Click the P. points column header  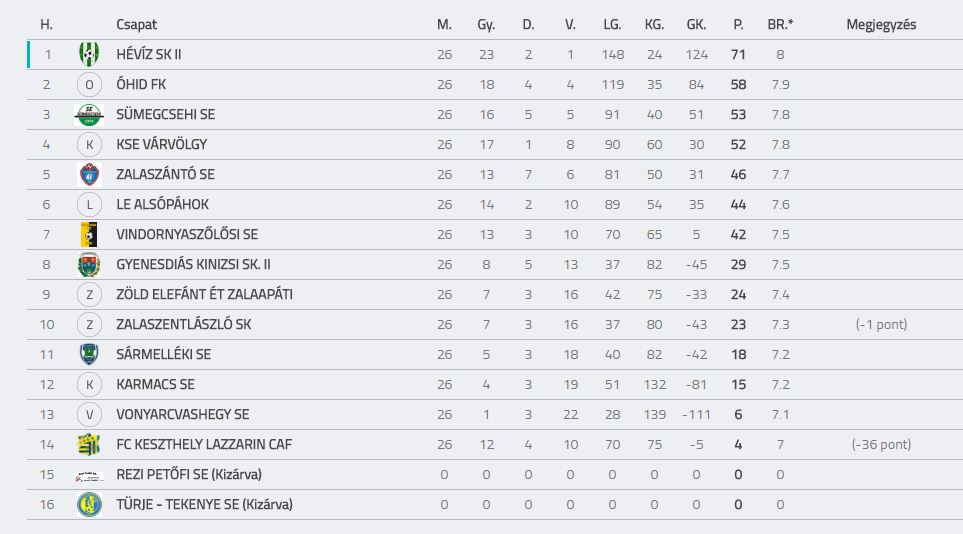tap(738, 25)
